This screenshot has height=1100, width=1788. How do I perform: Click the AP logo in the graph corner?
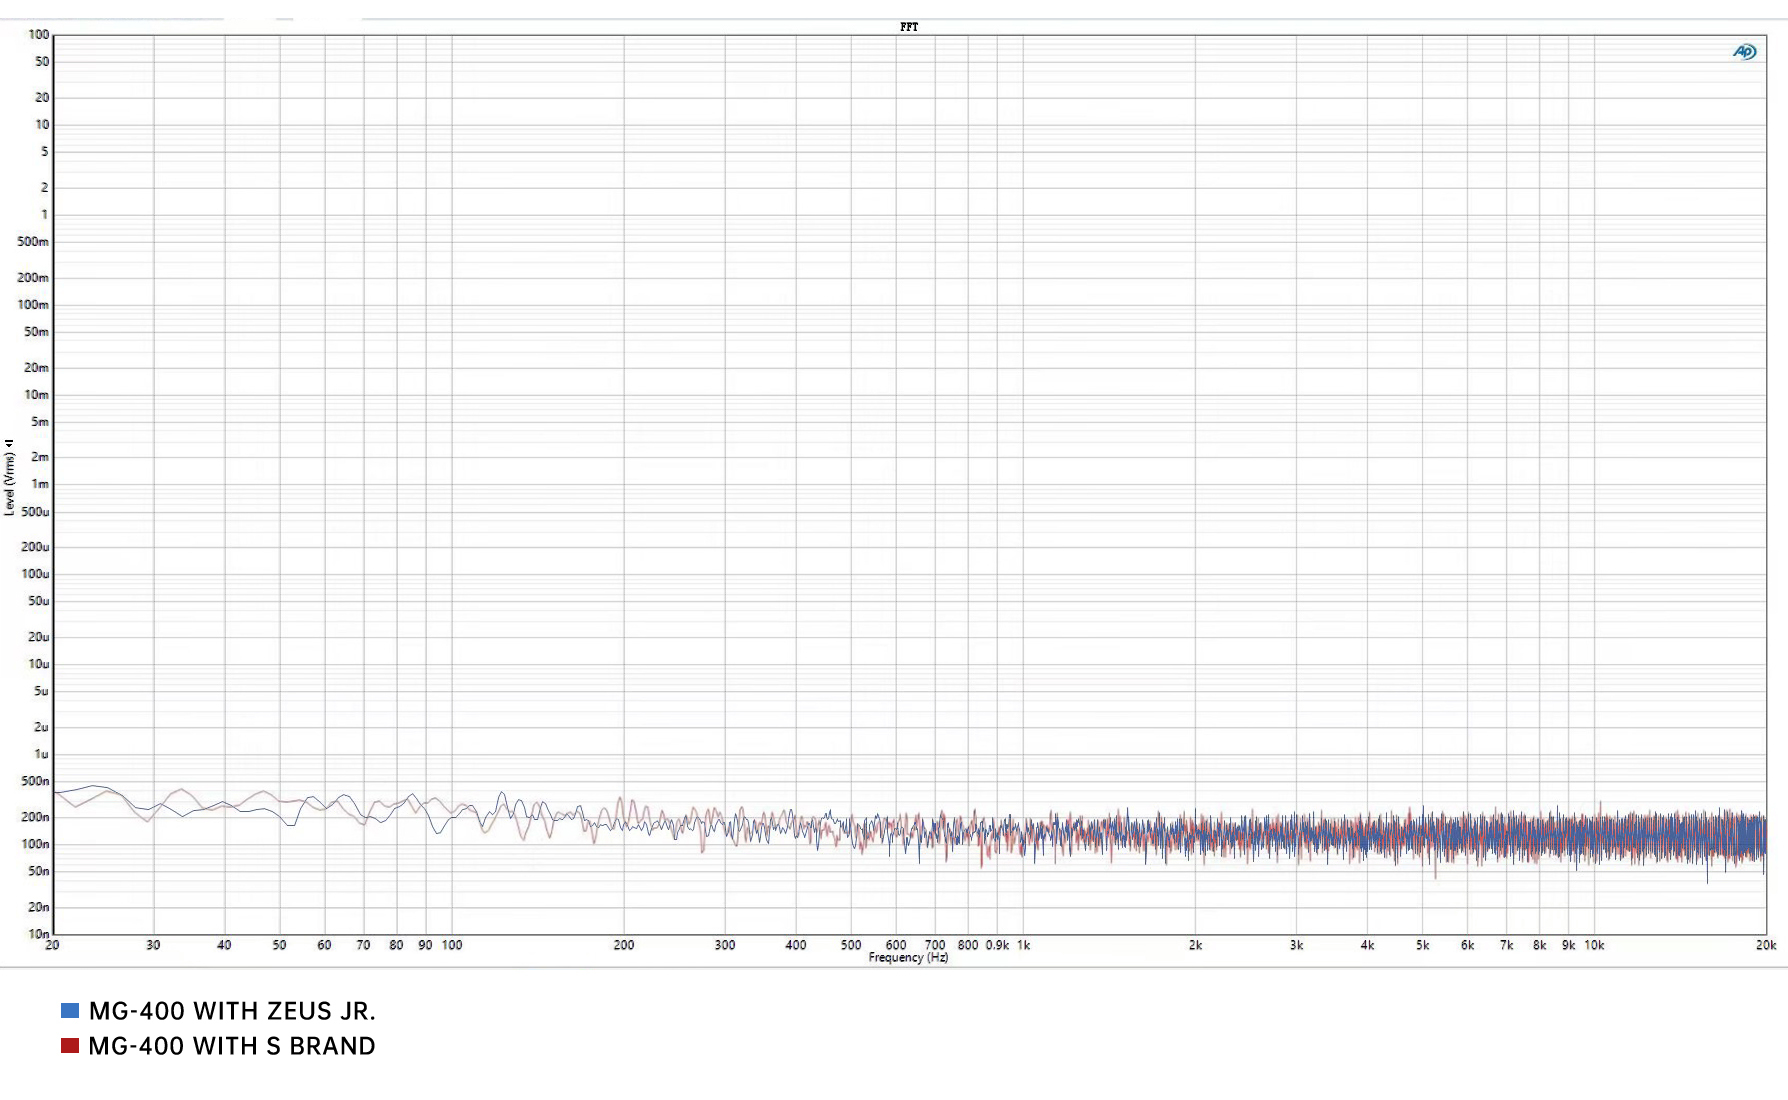(x=1744, y=52)
